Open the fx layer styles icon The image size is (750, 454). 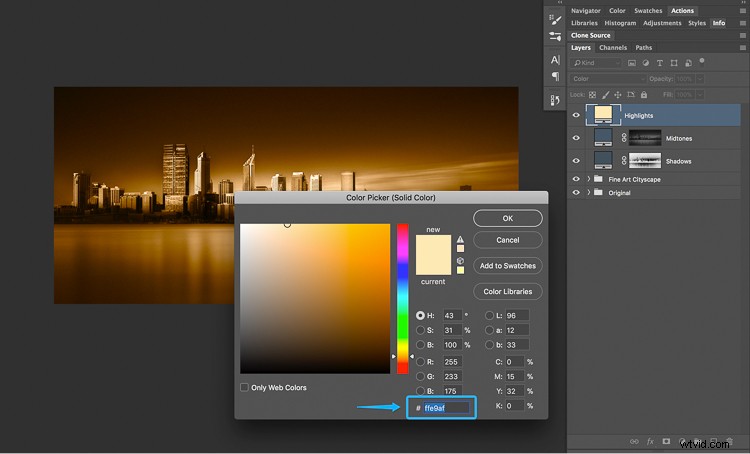649,440
